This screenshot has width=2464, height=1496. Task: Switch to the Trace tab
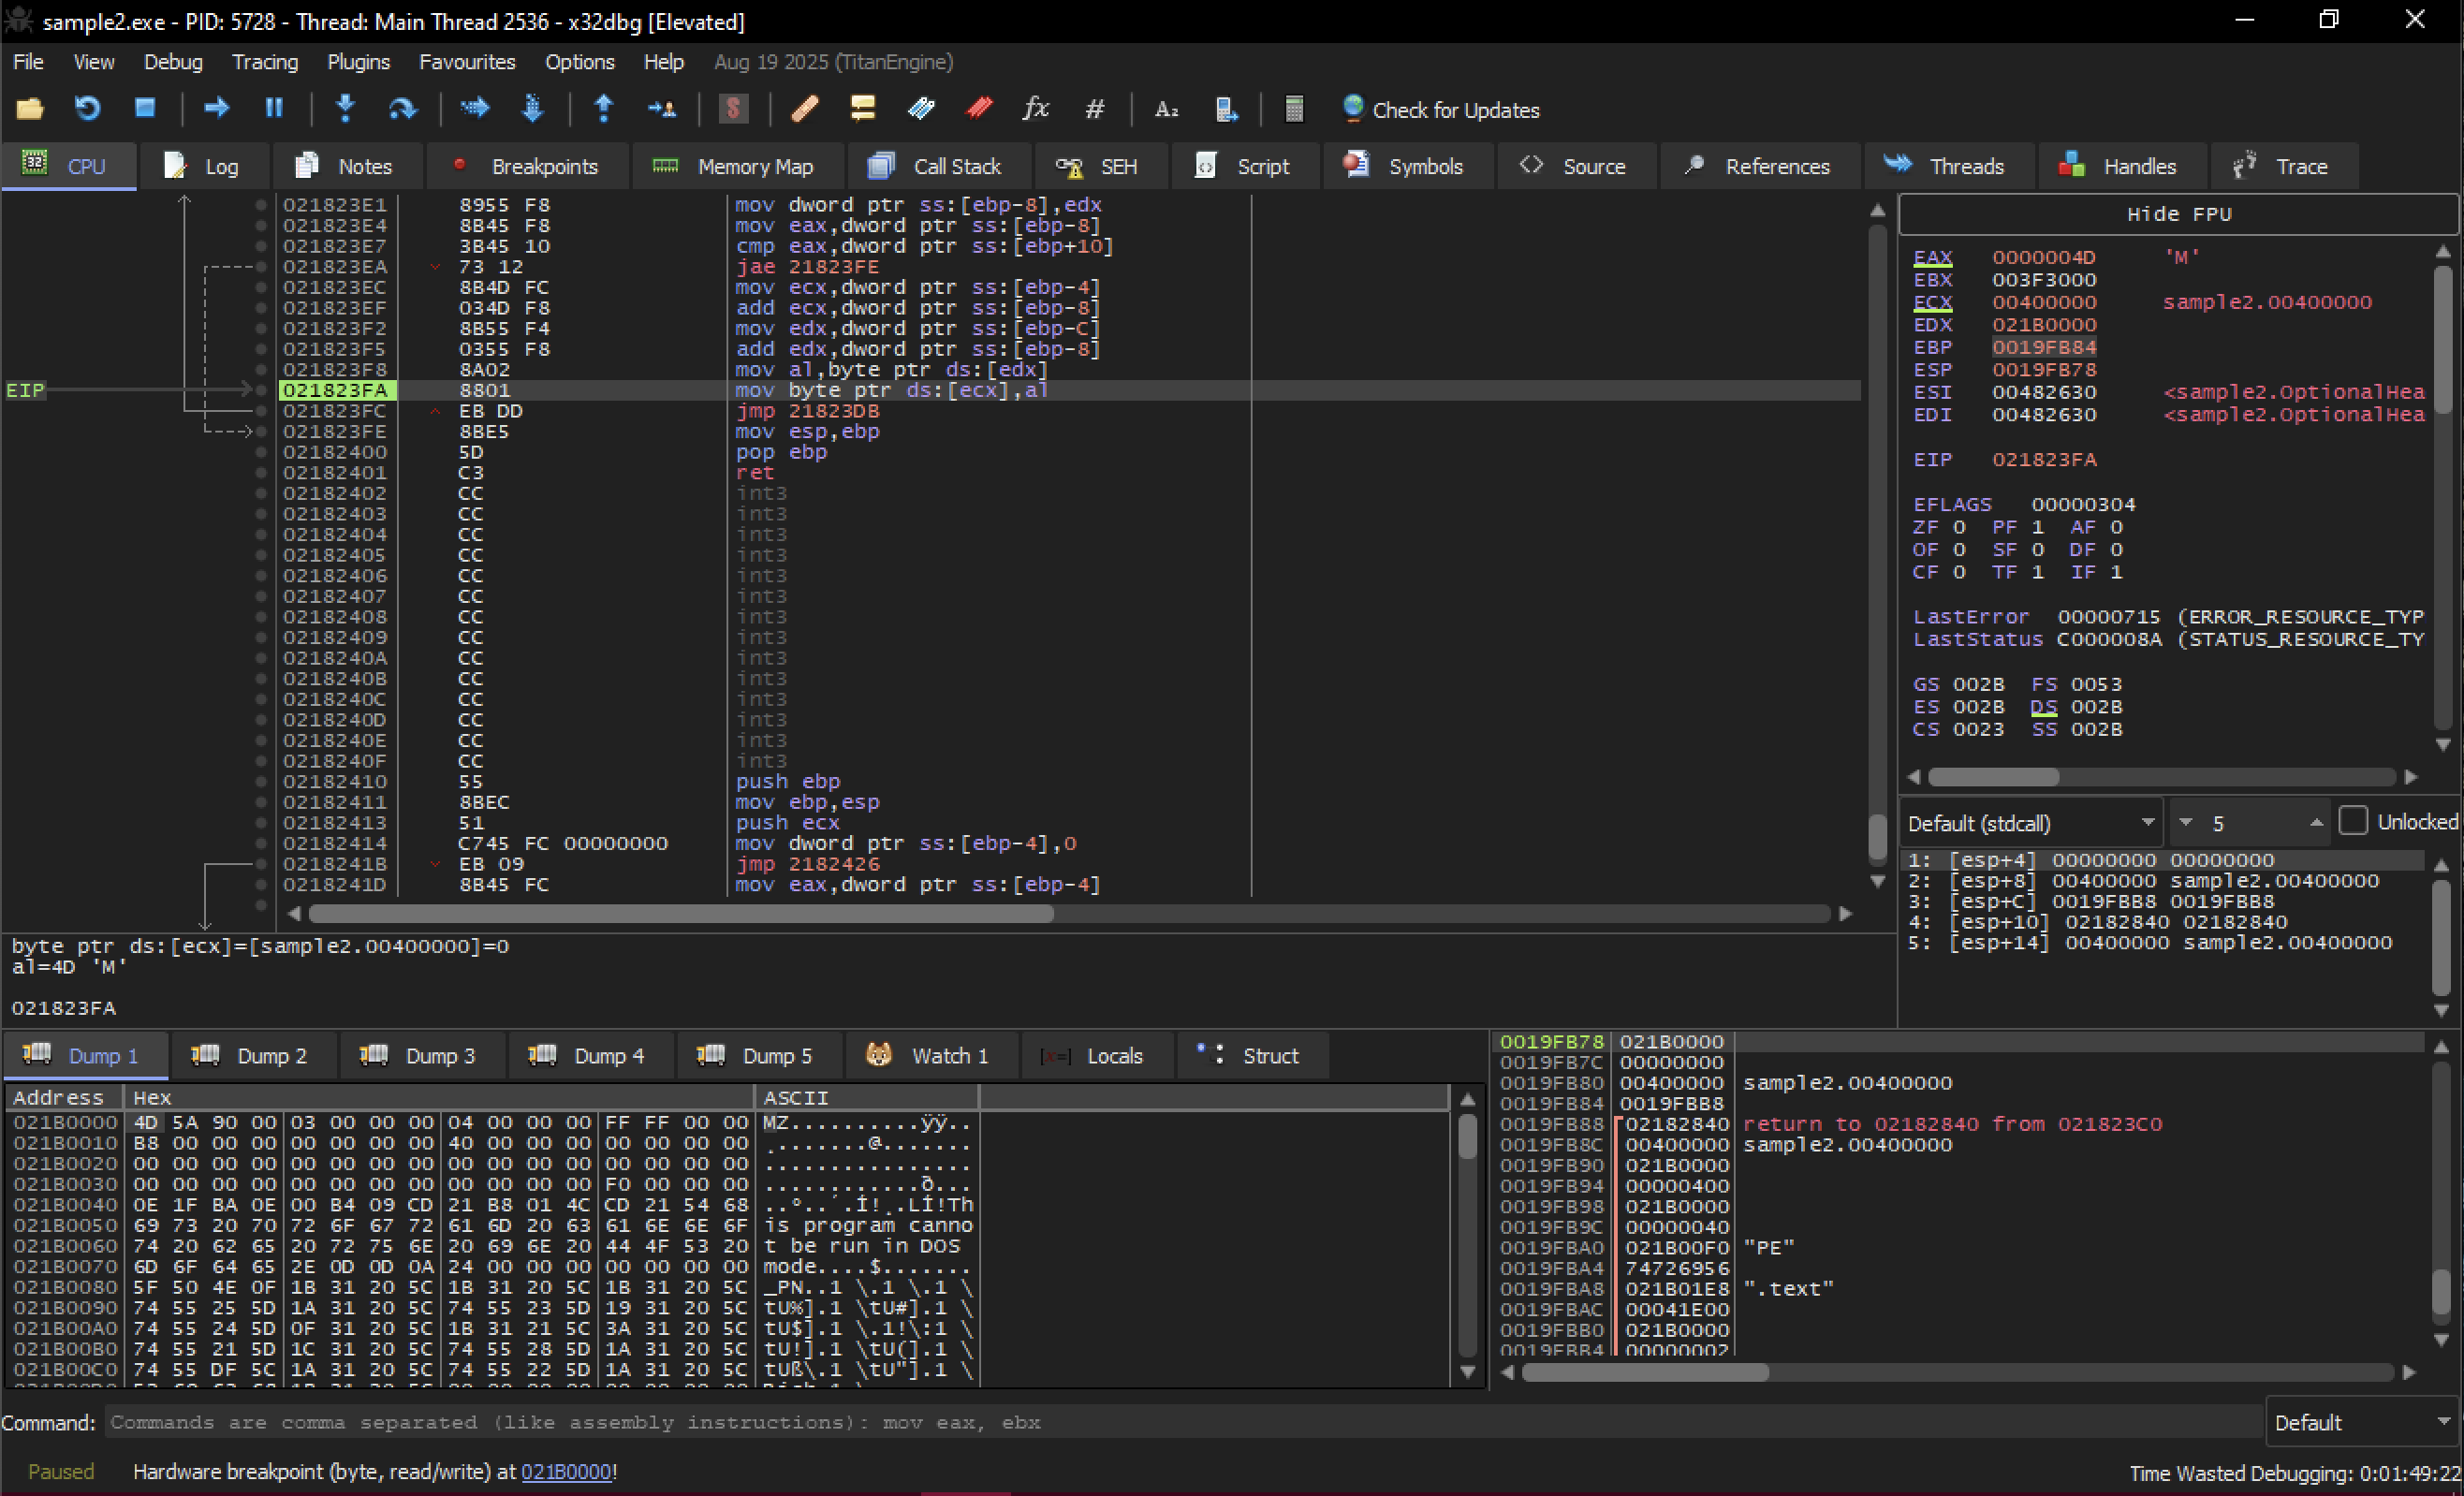click(2284, 166)
